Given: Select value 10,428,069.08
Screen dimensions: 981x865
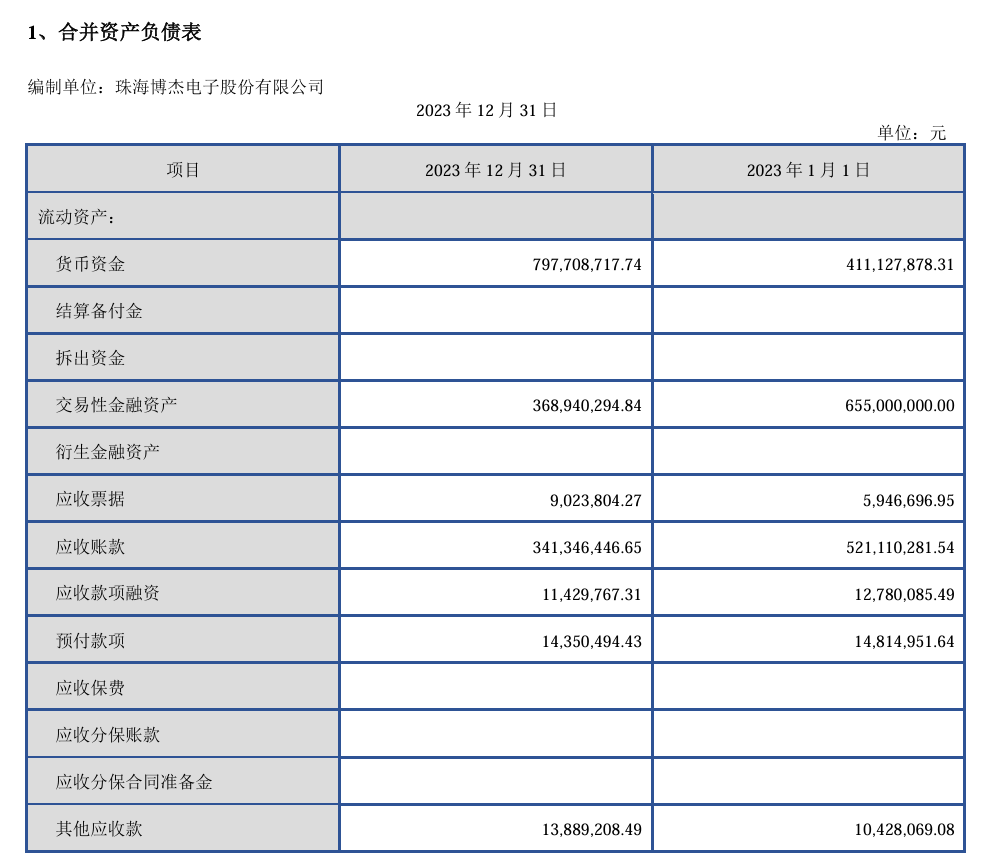Looking at the screenshot, I should [905, 829].
